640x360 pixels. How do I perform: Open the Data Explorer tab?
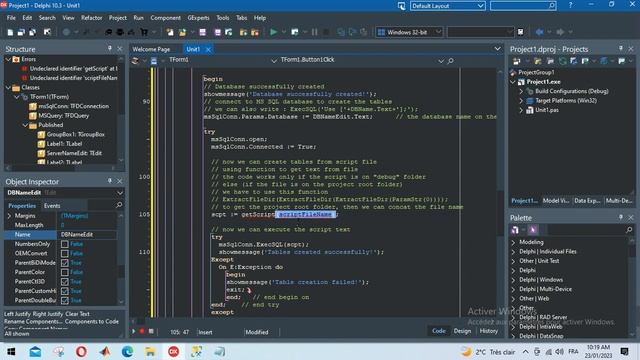point(587,200)
